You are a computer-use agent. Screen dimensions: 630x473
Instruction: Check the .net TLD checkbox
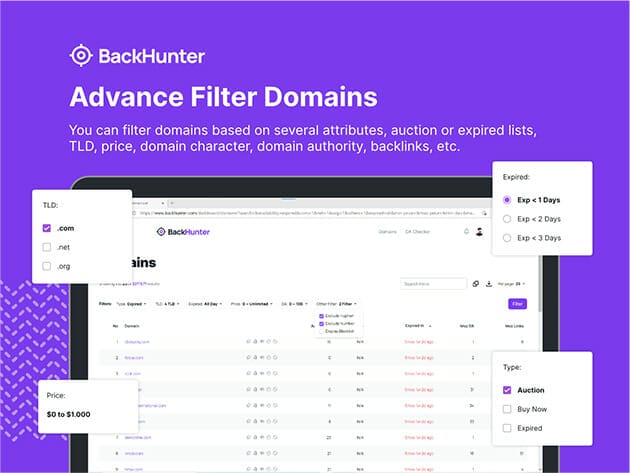point(46,247)
